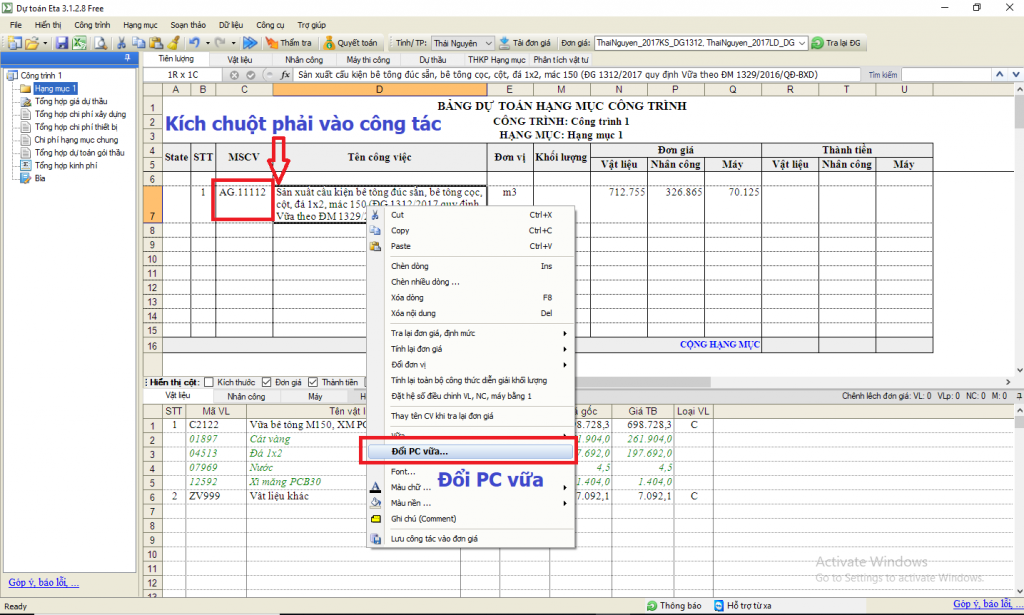Click the Format Painter brush icon
1024x615 pixels.
pos(173,43)
